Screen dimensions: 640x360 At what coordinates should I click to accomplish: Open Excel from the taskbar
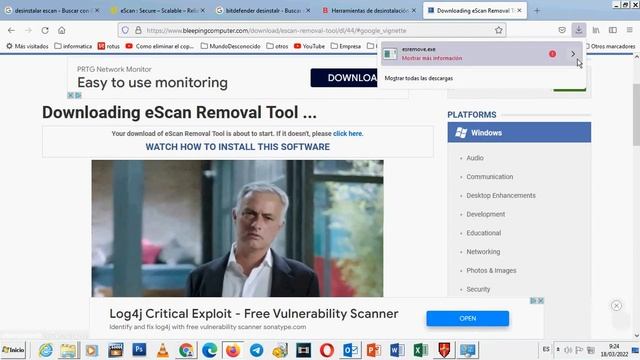pyautogui.click(x=420, y=350)
